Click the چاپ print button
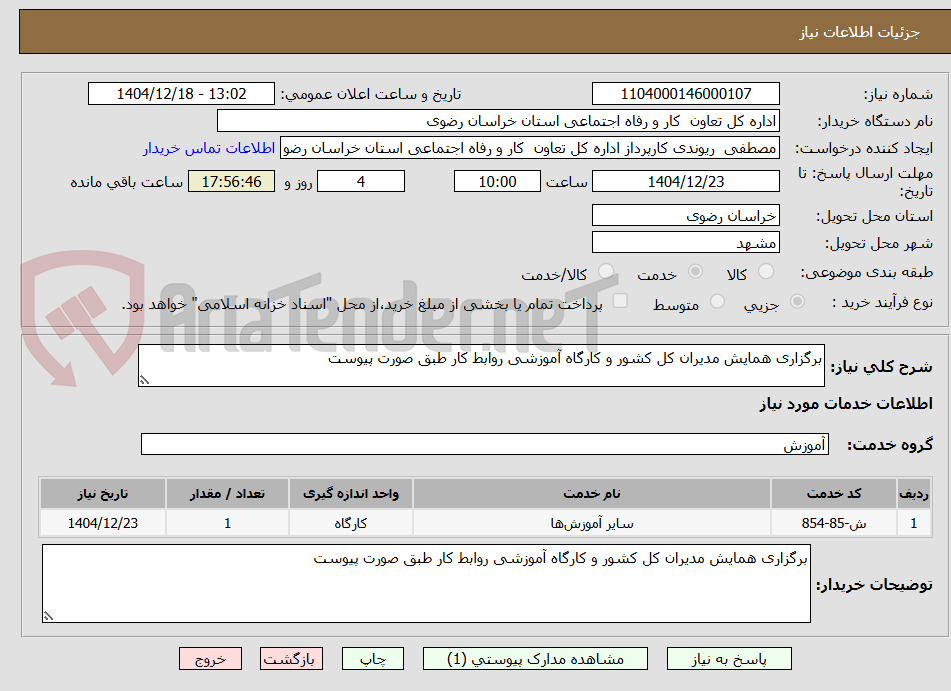Screen dimensions: 951x691 (x=373, y=659)
